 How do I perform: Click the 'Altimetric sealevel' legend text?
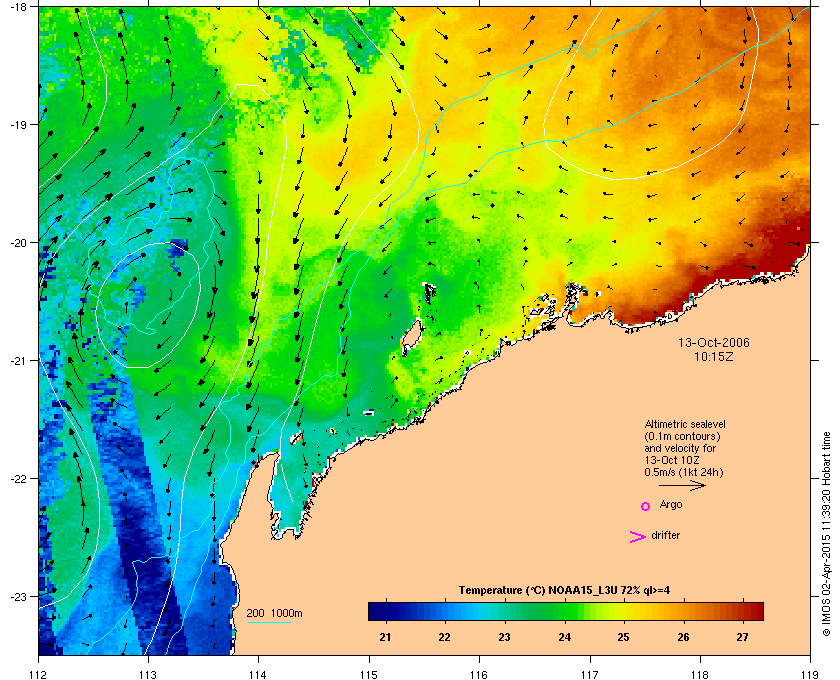tap(685, 424)
